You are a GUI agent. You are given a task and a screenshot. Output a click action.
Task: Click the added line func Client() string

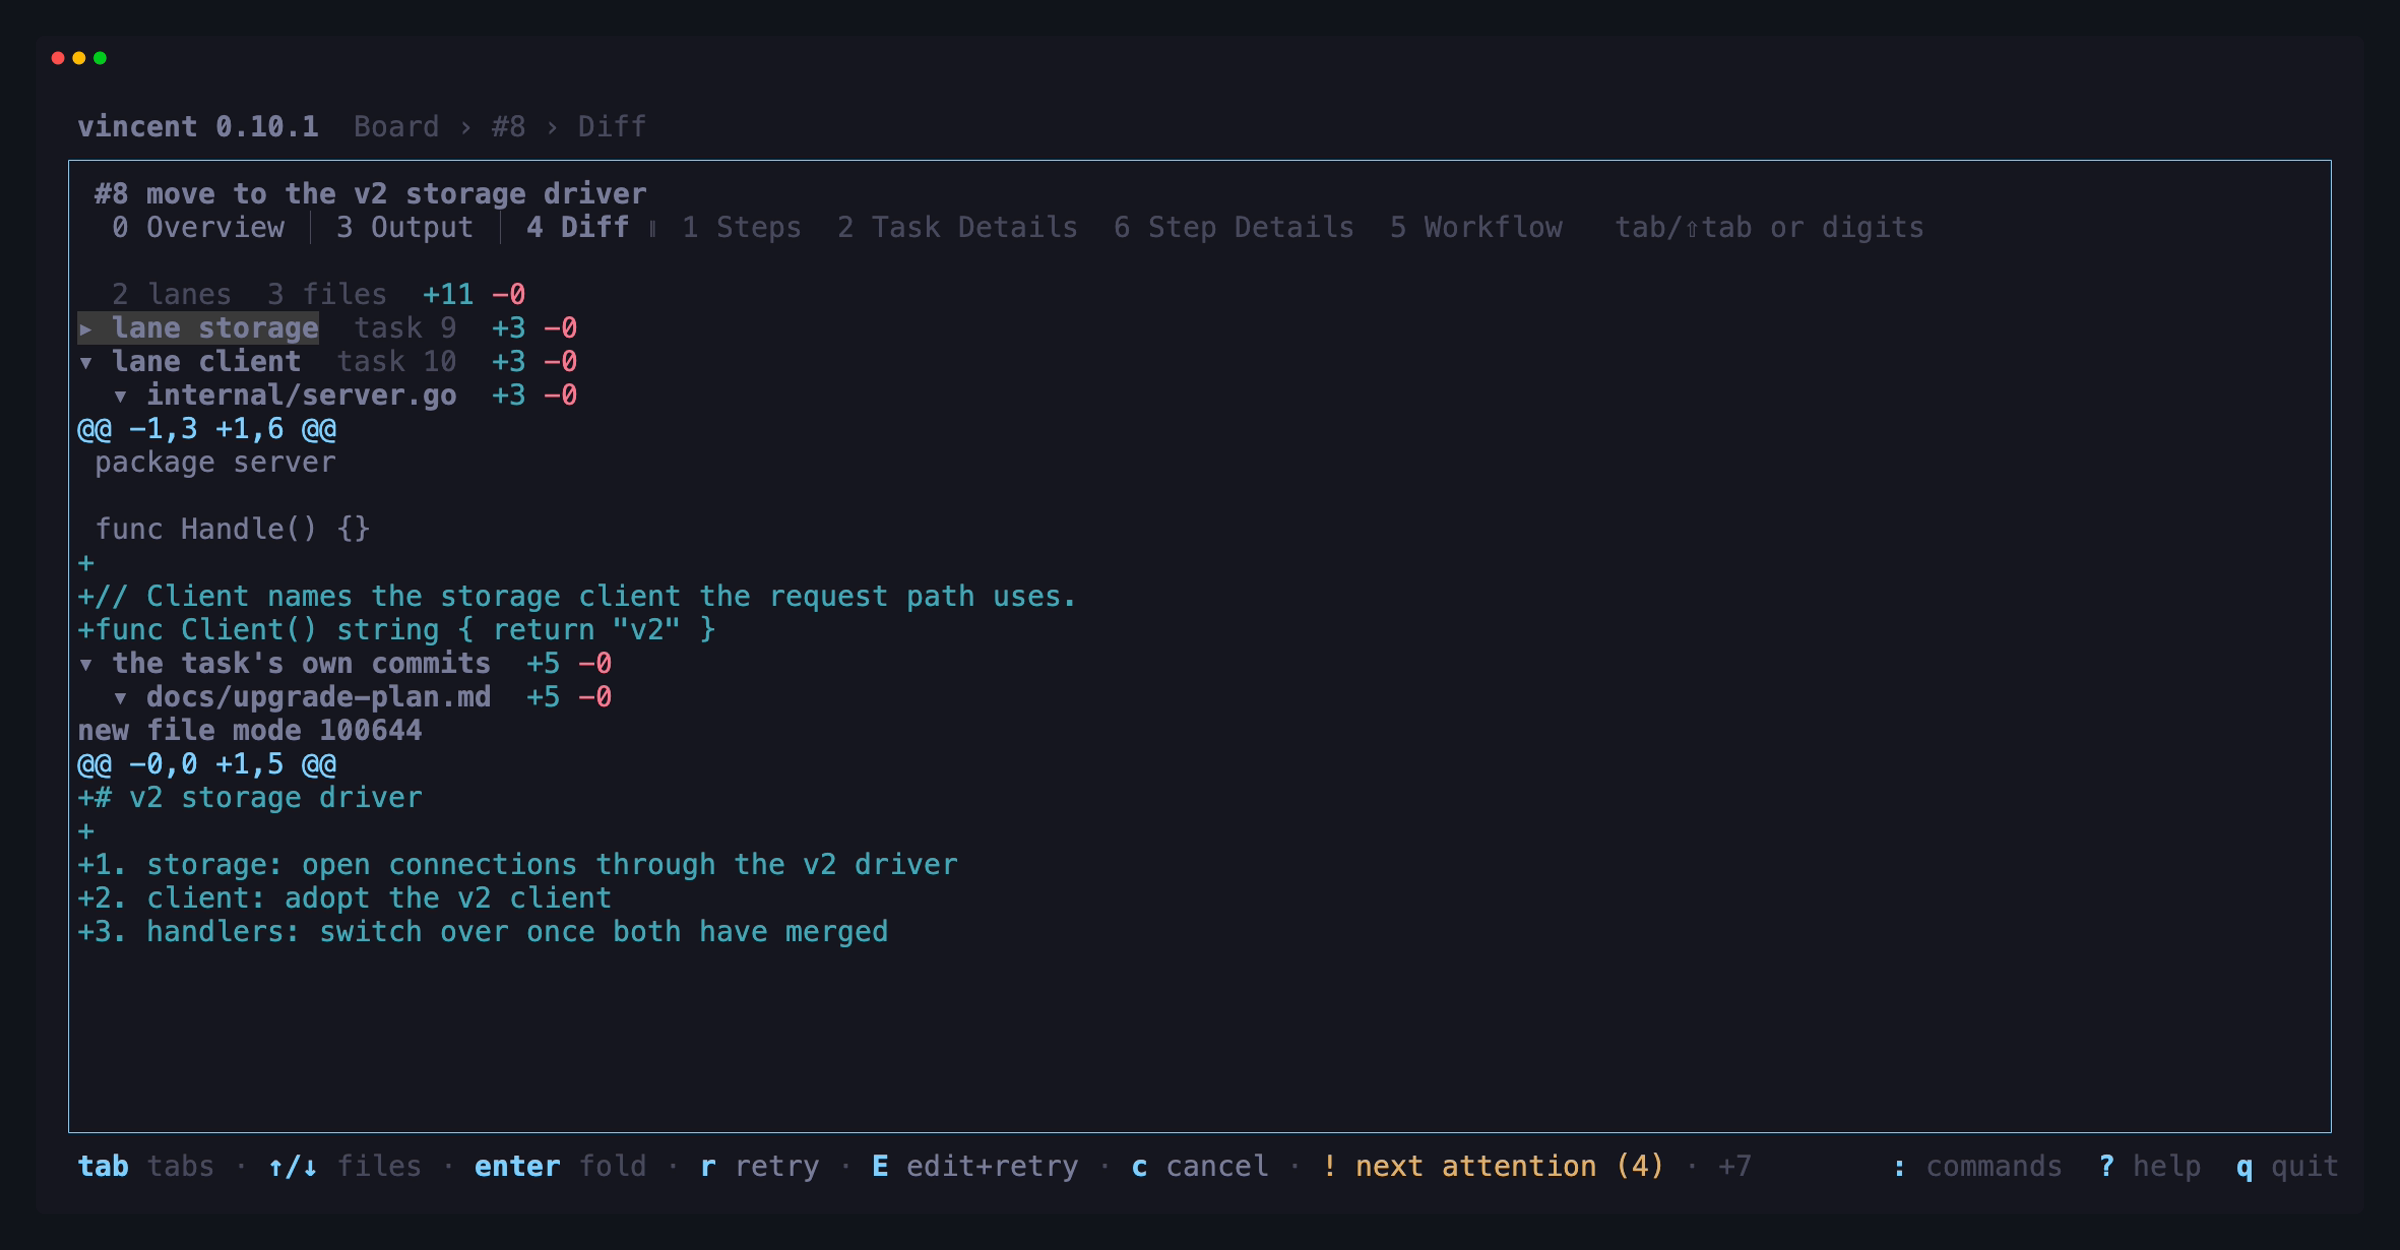point(397,631)
